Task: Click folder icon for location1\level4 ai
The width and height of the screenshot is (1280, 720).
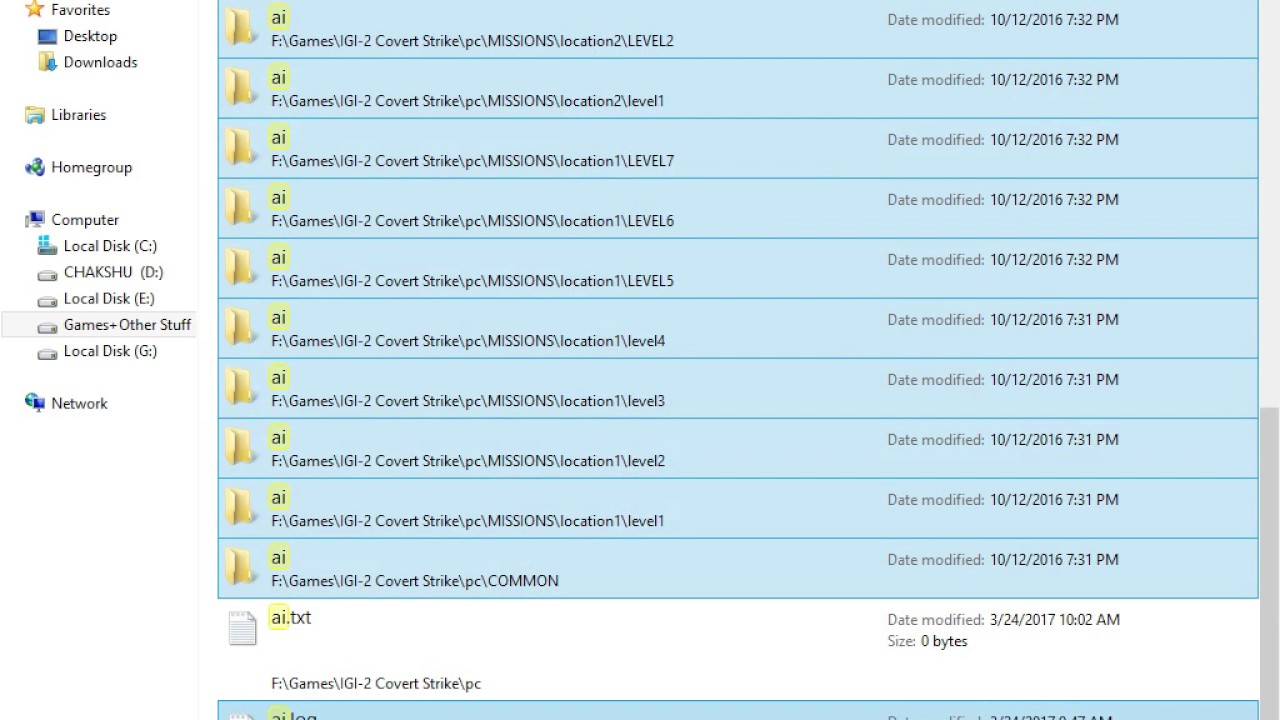Action: (240, 327)
